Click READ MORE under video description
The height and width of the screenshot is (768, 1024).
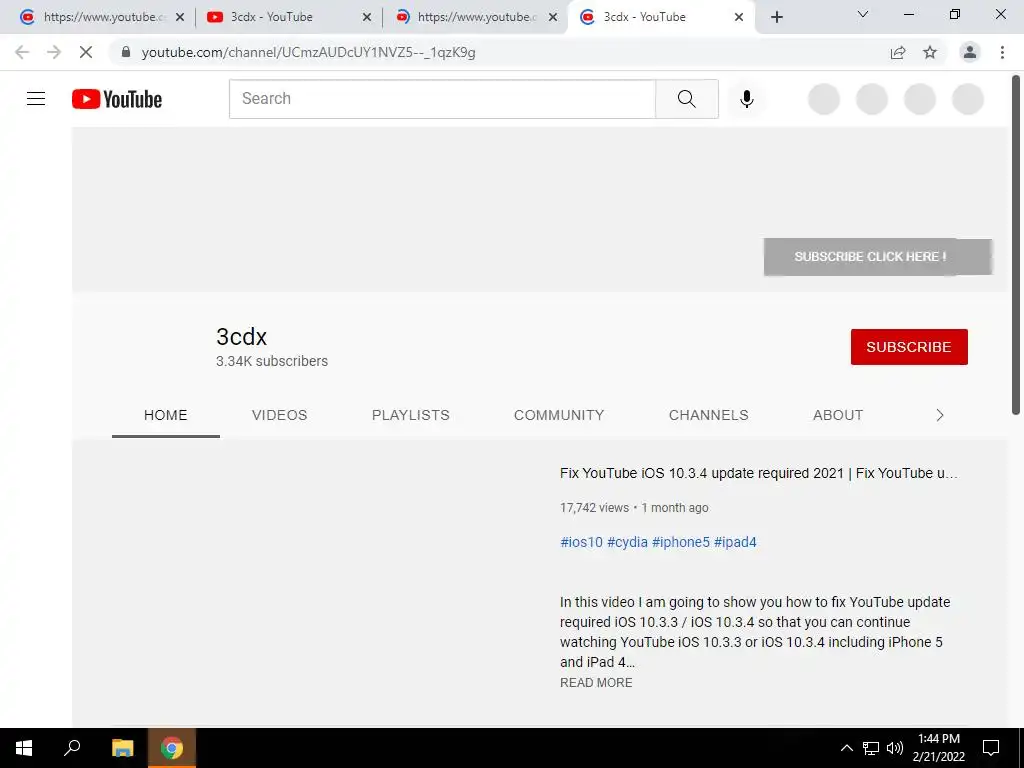pyautogui.click(x=596, y=682)
